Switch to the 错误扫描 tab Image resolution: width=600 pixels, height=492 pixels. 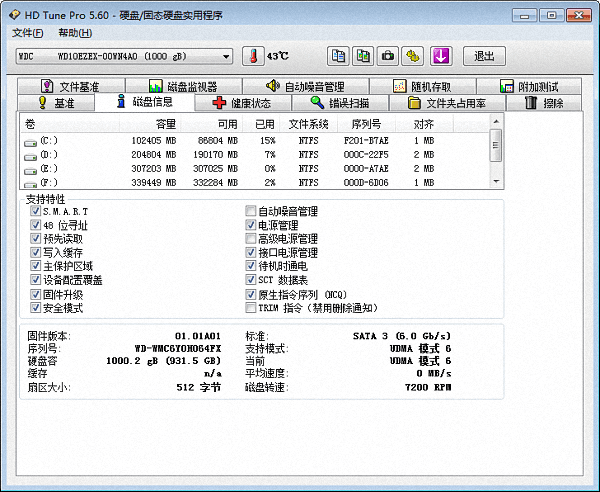[x=339, y=103]
